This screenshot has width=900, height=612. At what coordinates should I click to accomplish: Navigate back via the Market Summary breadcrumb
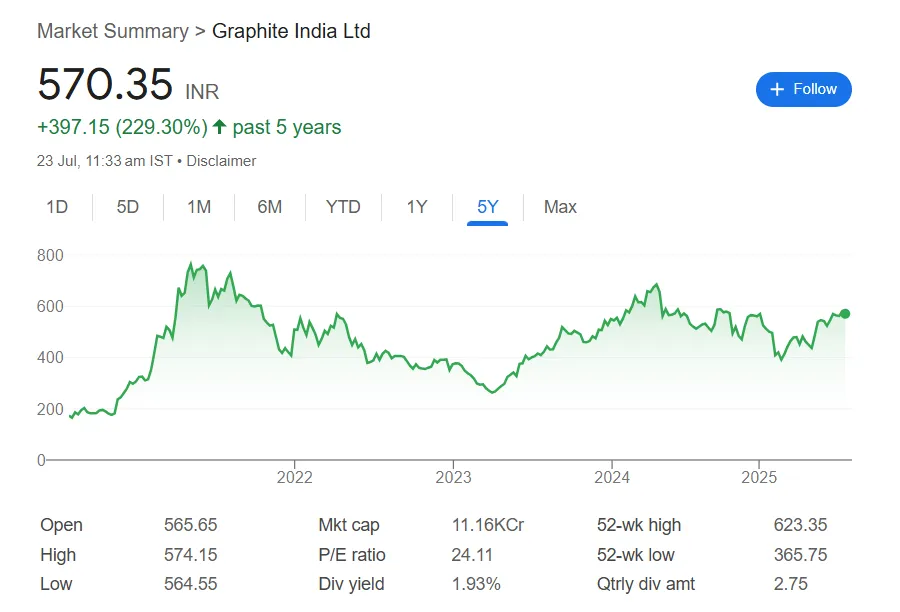112,31
